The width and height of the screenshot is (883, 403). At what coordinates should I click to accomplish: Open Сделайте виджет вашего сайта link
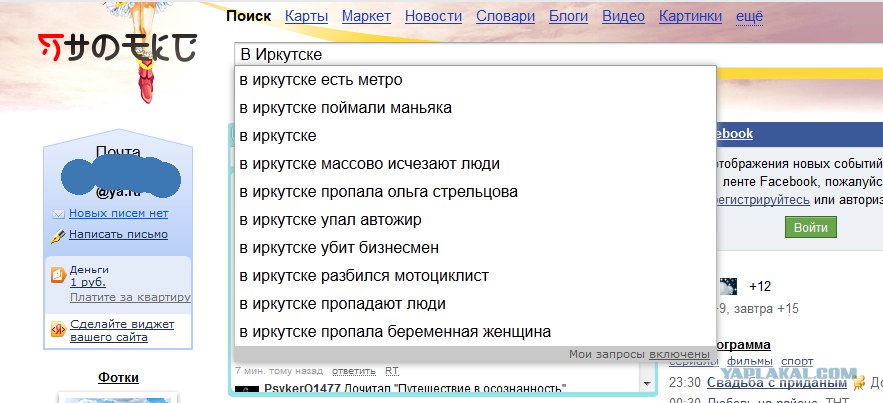(122, 331)
